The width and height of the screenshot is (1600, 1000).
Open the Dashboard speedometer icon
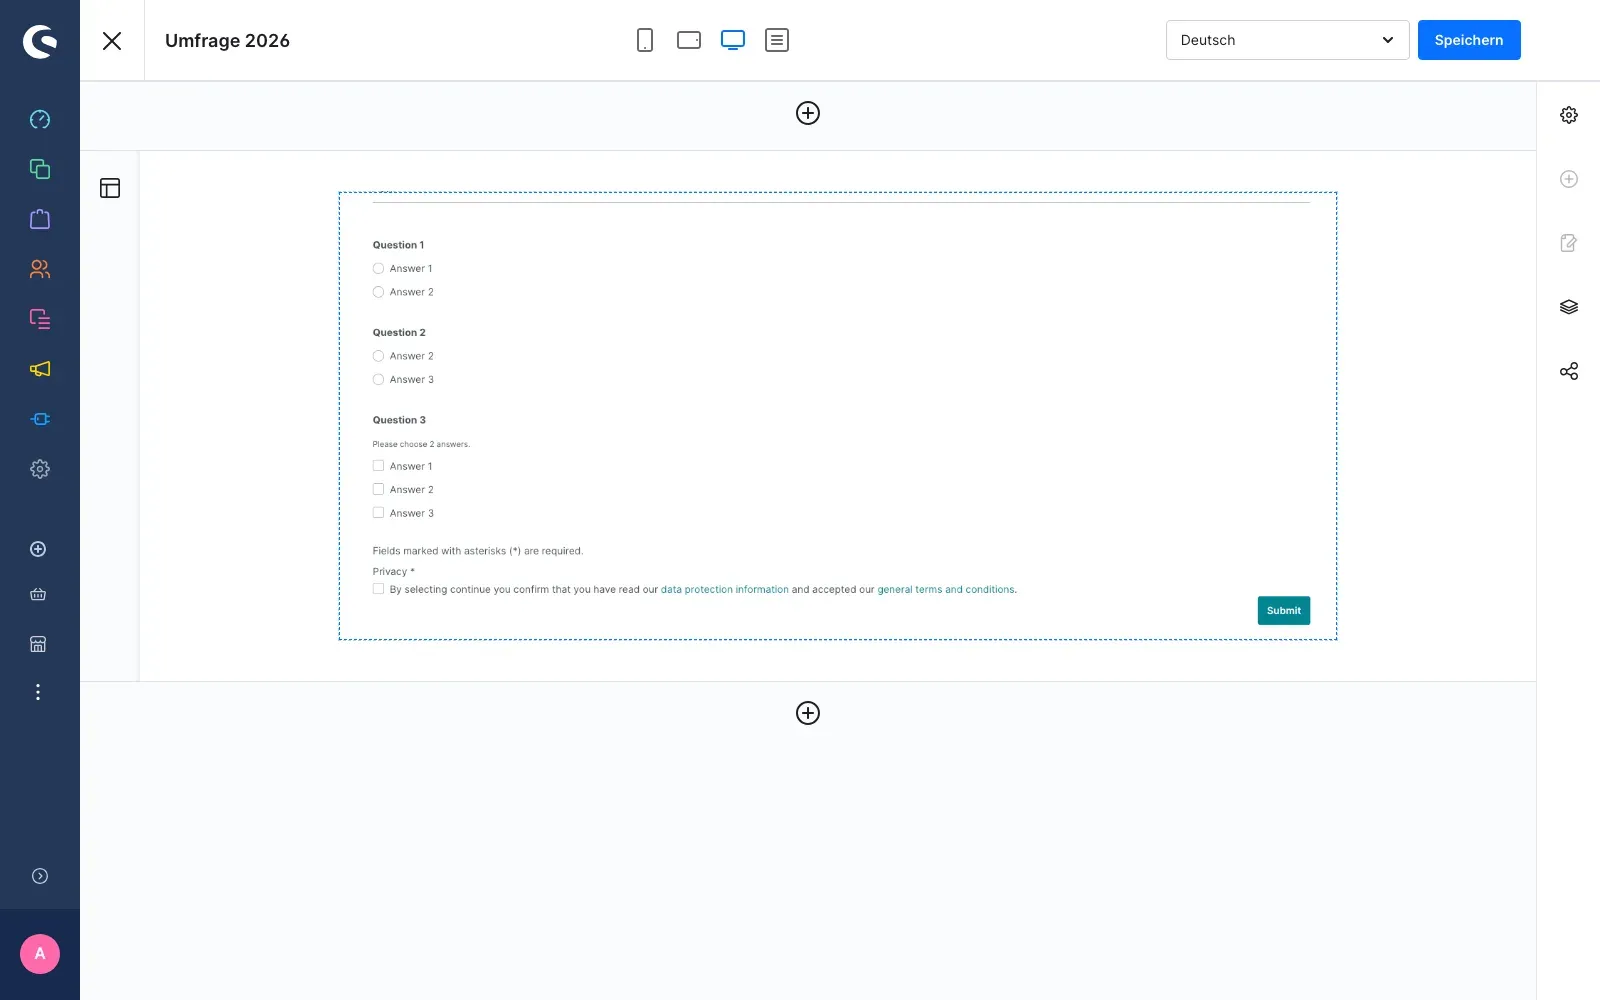(x=40, y=119)
